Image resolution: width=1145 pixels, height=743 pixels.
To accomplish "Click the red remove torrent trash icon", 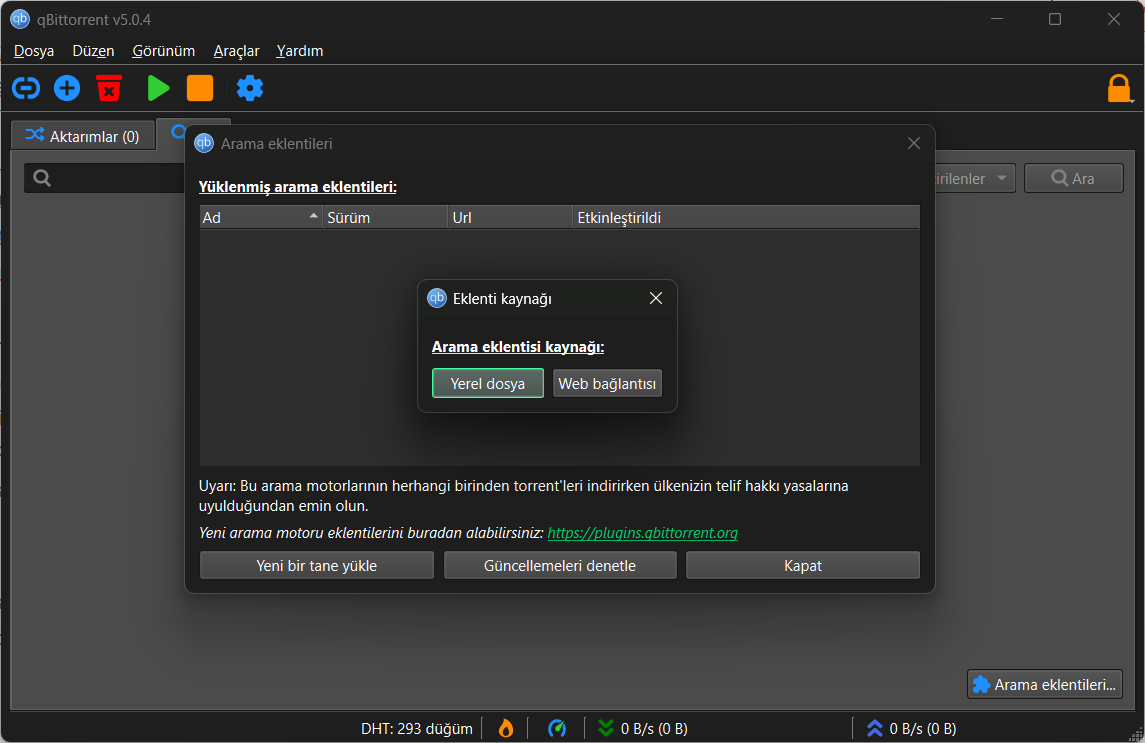I will pyautogui.click(x=109, y=88).
